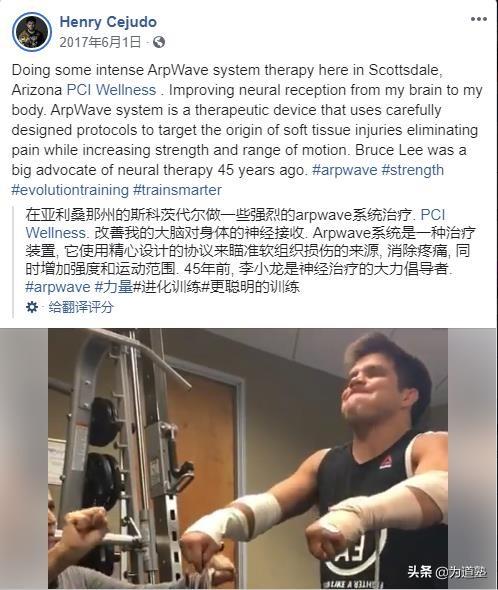The width and height of the screenshot is (498, 590).
Task: Click the Chinese translated text block
Action: tap(250, 251)
